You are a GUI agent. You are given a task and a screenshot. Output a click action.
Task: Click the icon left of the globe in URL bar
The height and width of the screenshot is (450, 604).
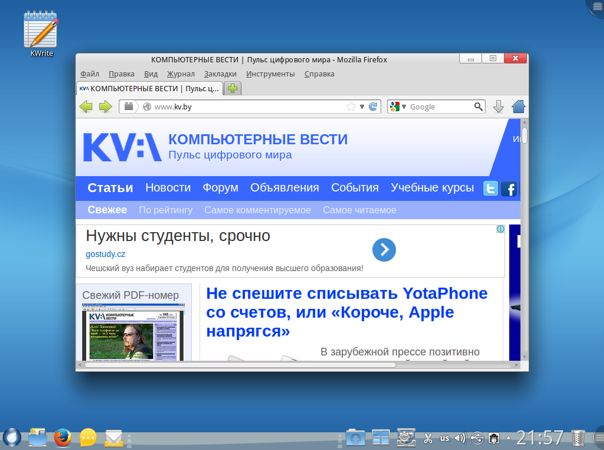click(x=129, y=106)
